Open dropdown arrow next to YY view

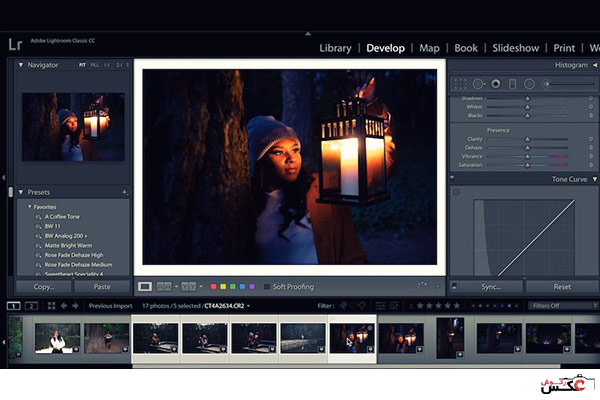tap(201, 286)
